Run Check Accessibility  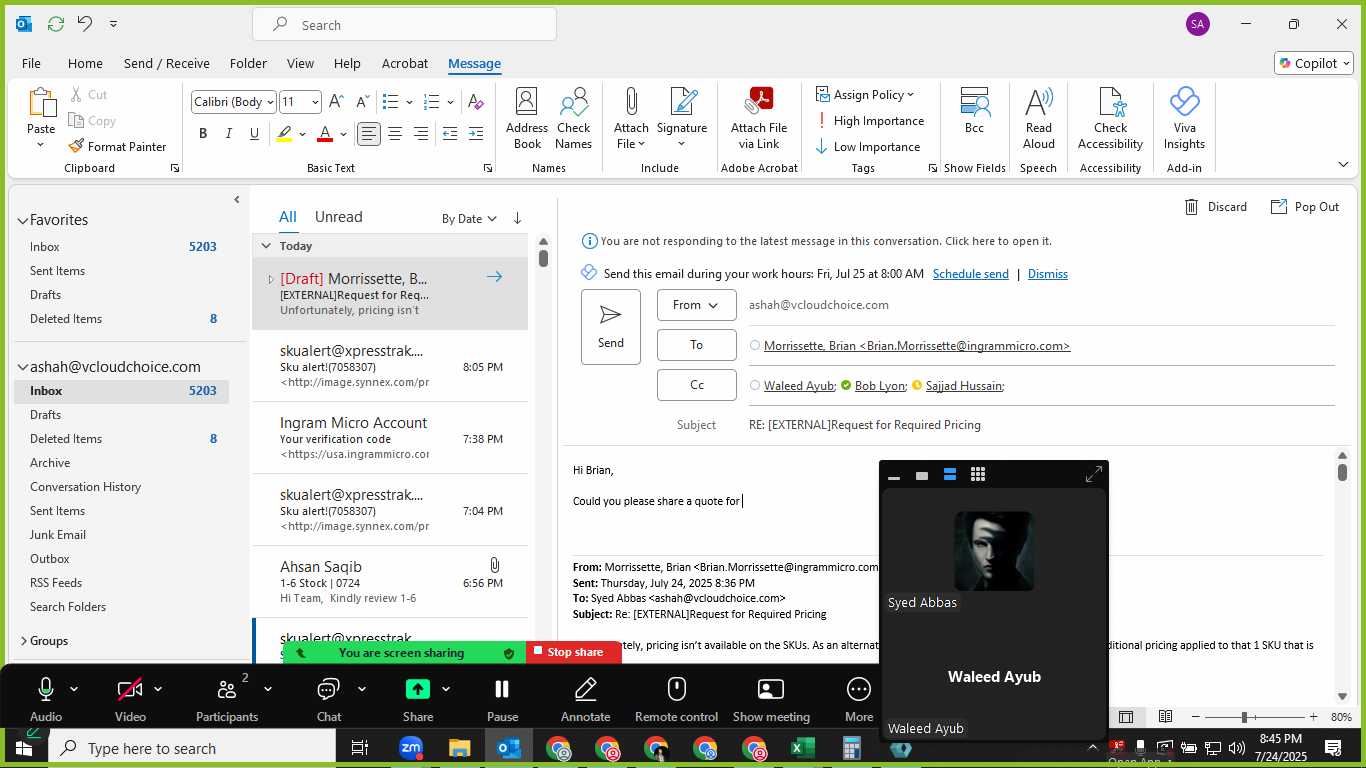click(1110, 119)
